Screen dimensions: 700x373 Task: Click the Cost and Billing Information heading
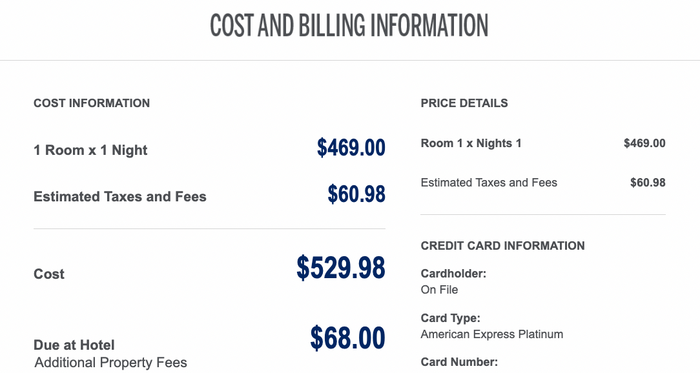pyautogui.click(x=349, y=25)
